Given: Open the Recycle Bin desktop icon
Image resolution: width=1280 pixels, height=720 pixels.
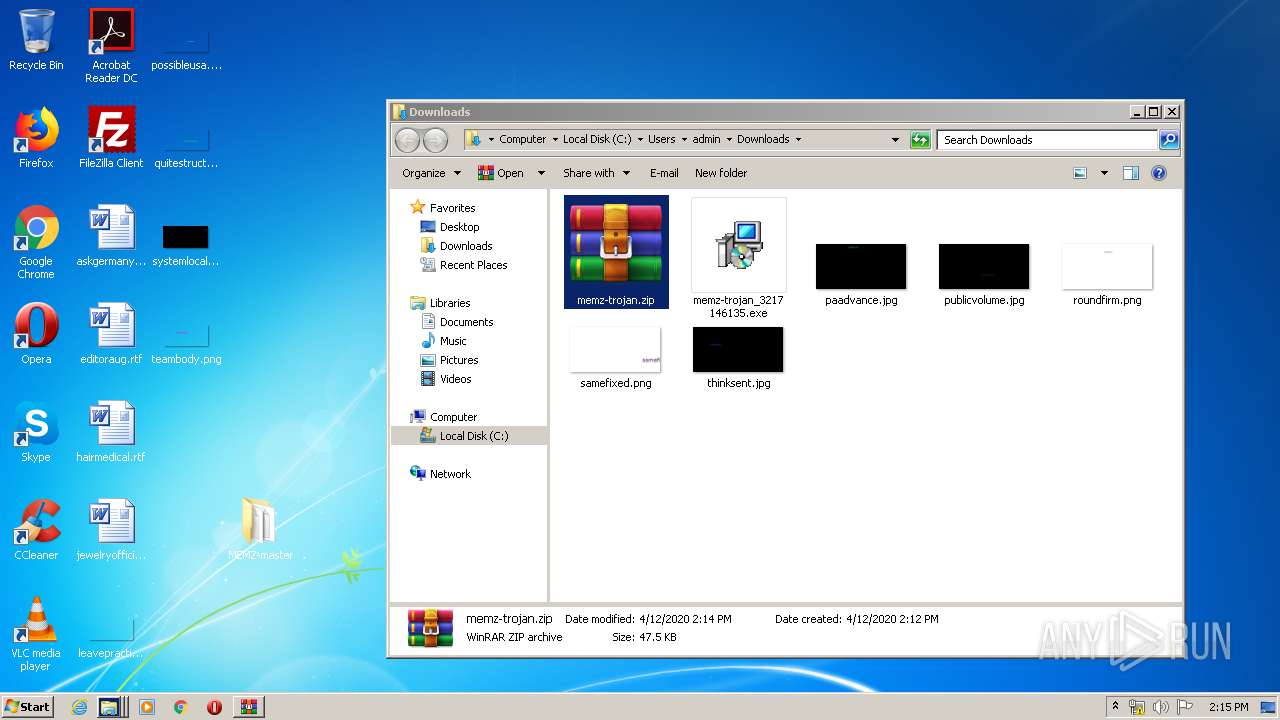Looking at the screenshot, I should 36,40.
